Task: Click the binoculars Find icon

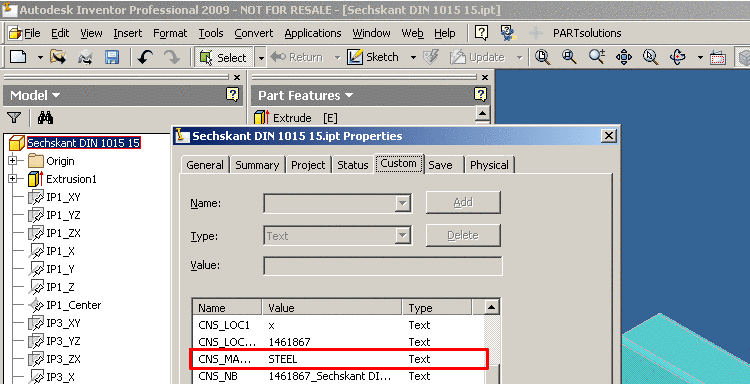Action: coord(45,118)
